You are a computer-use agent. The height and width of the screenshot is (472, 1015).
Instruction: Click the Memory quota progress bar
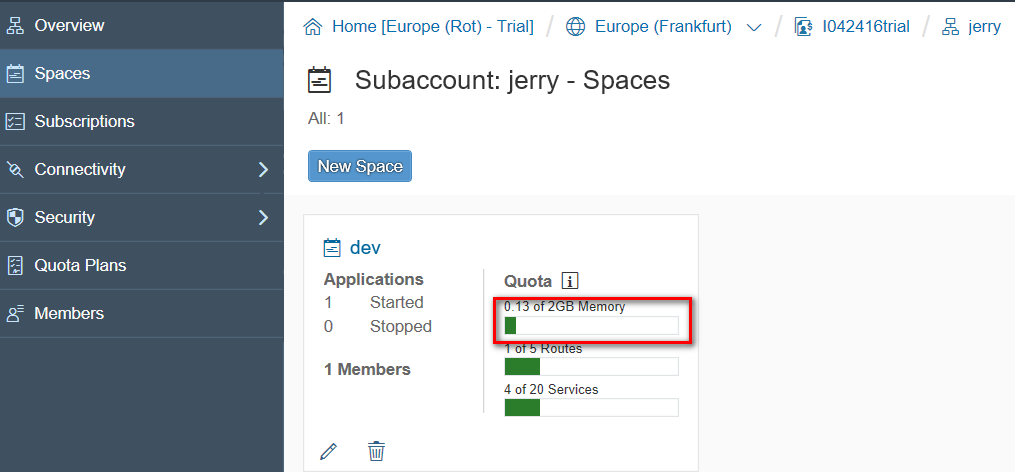(x=591, y=325)
